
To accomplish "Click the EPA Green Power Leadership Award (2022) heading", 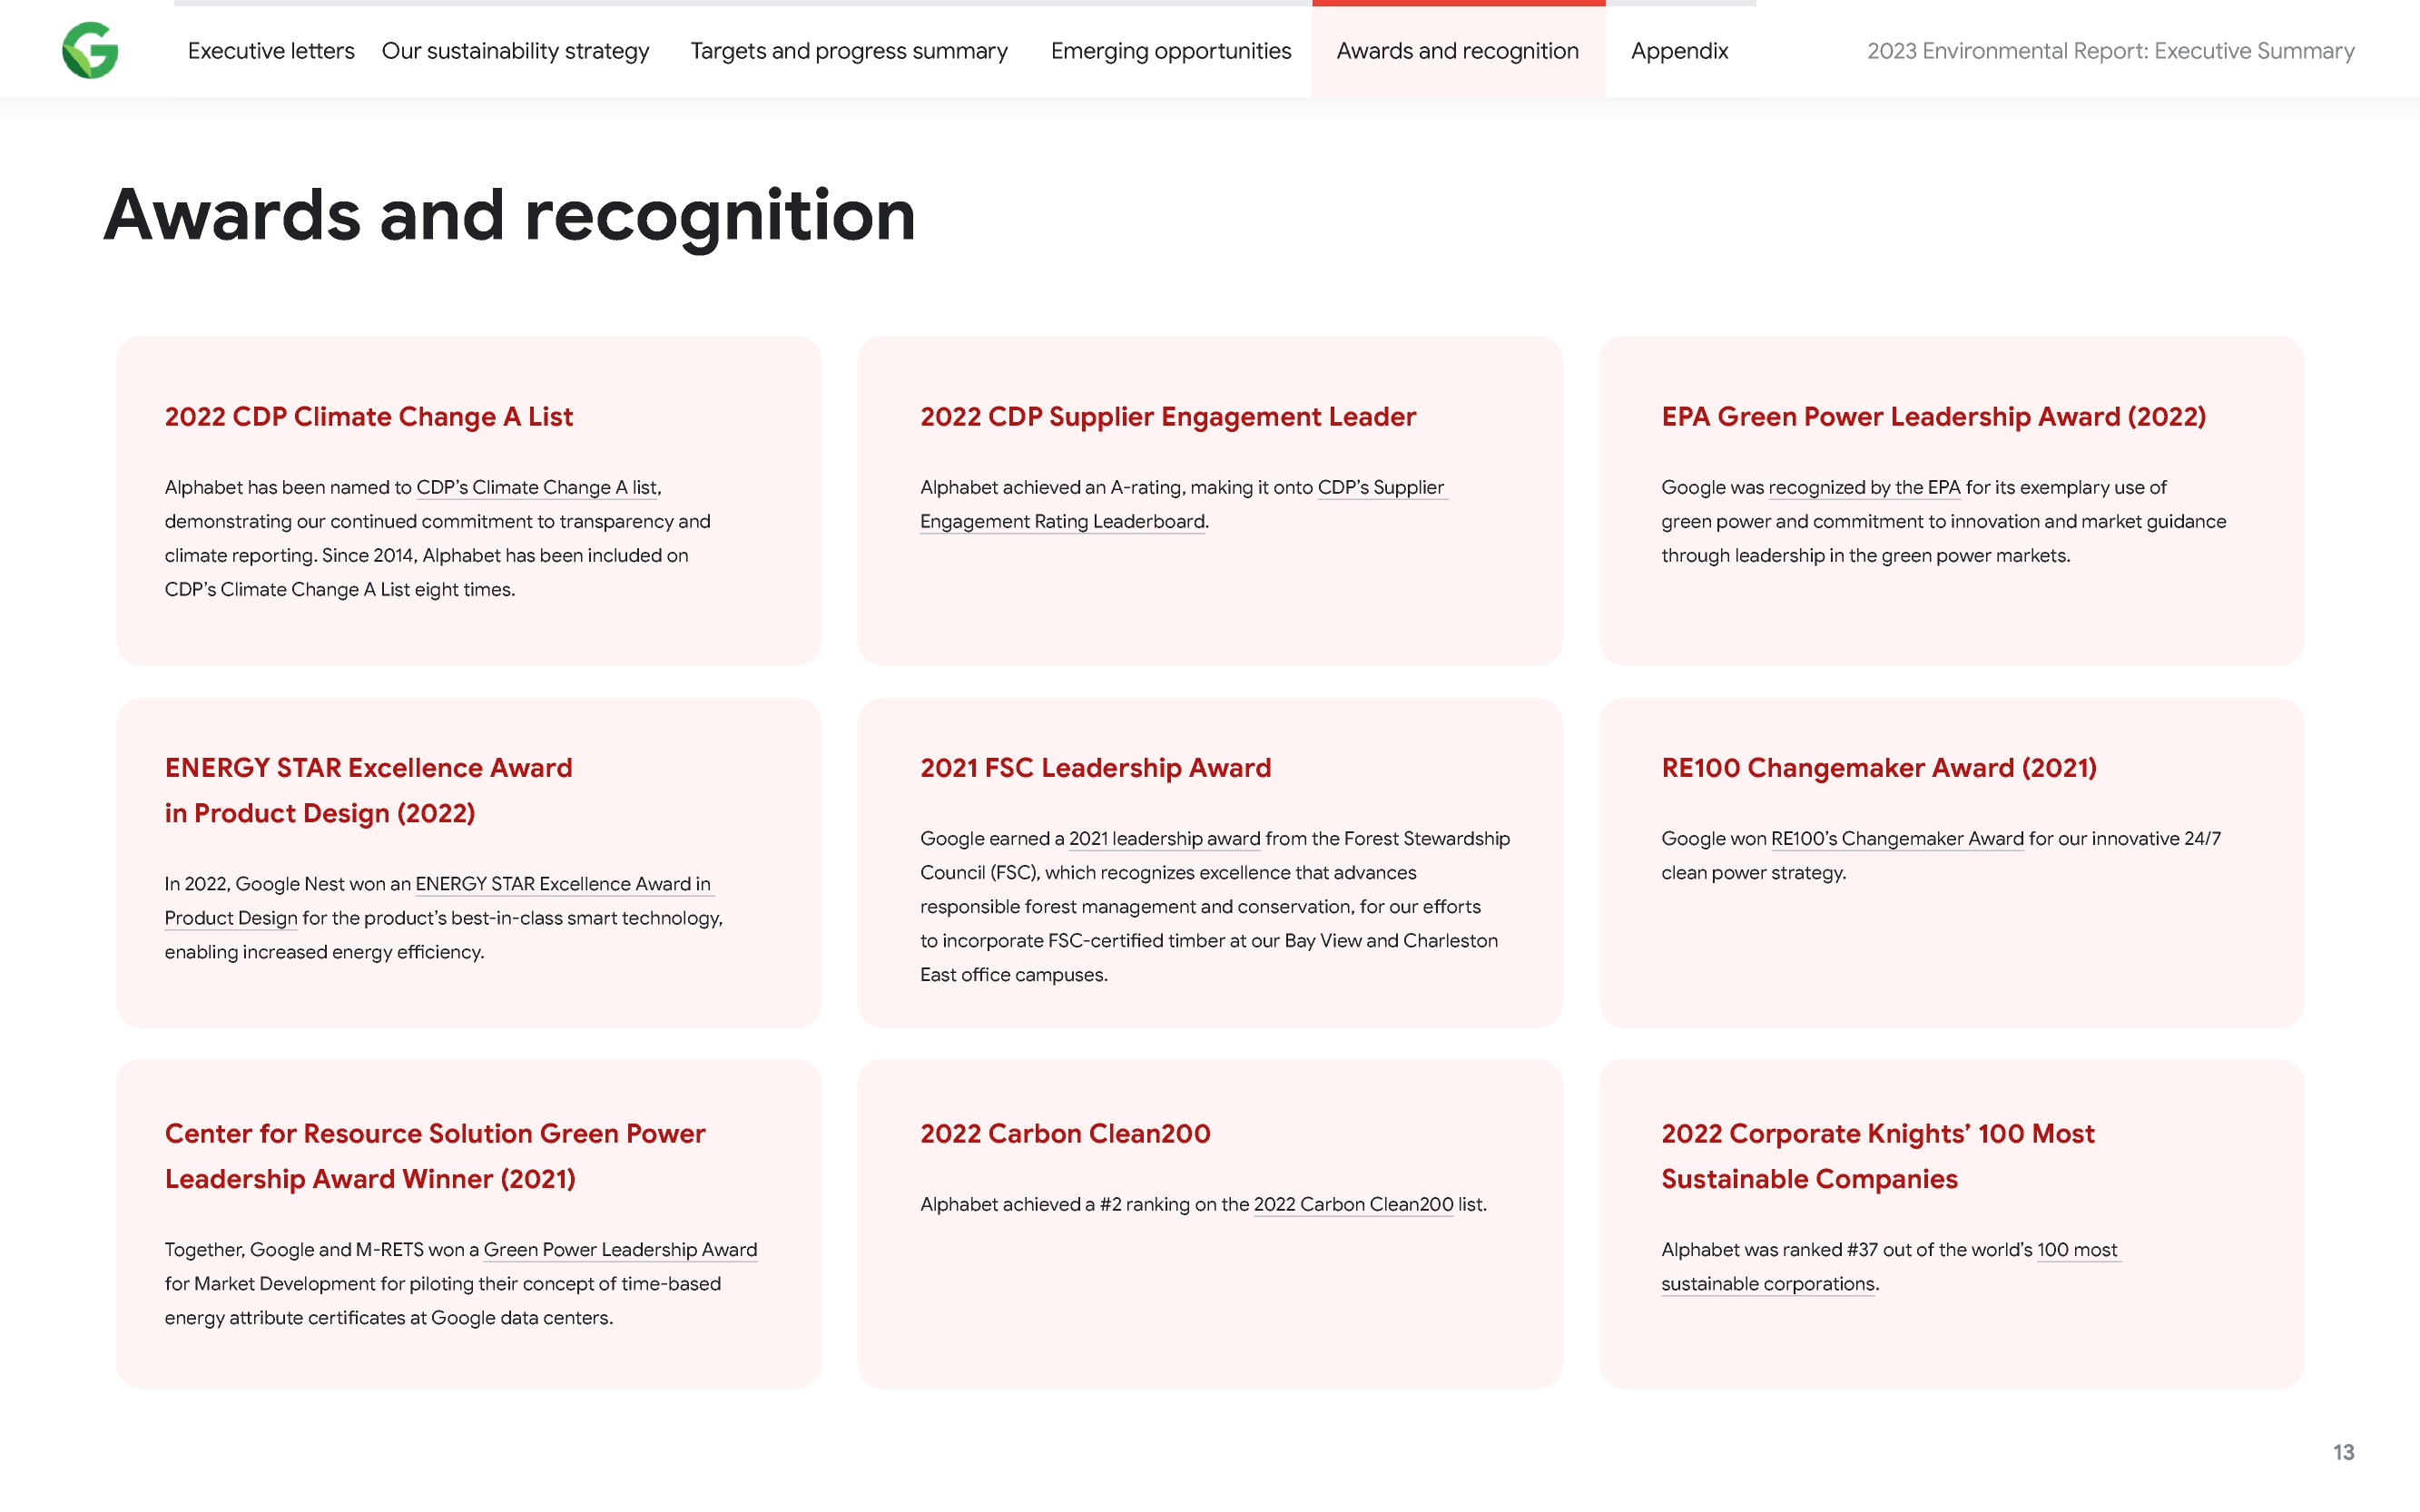I will click(x=1933, y=417).
